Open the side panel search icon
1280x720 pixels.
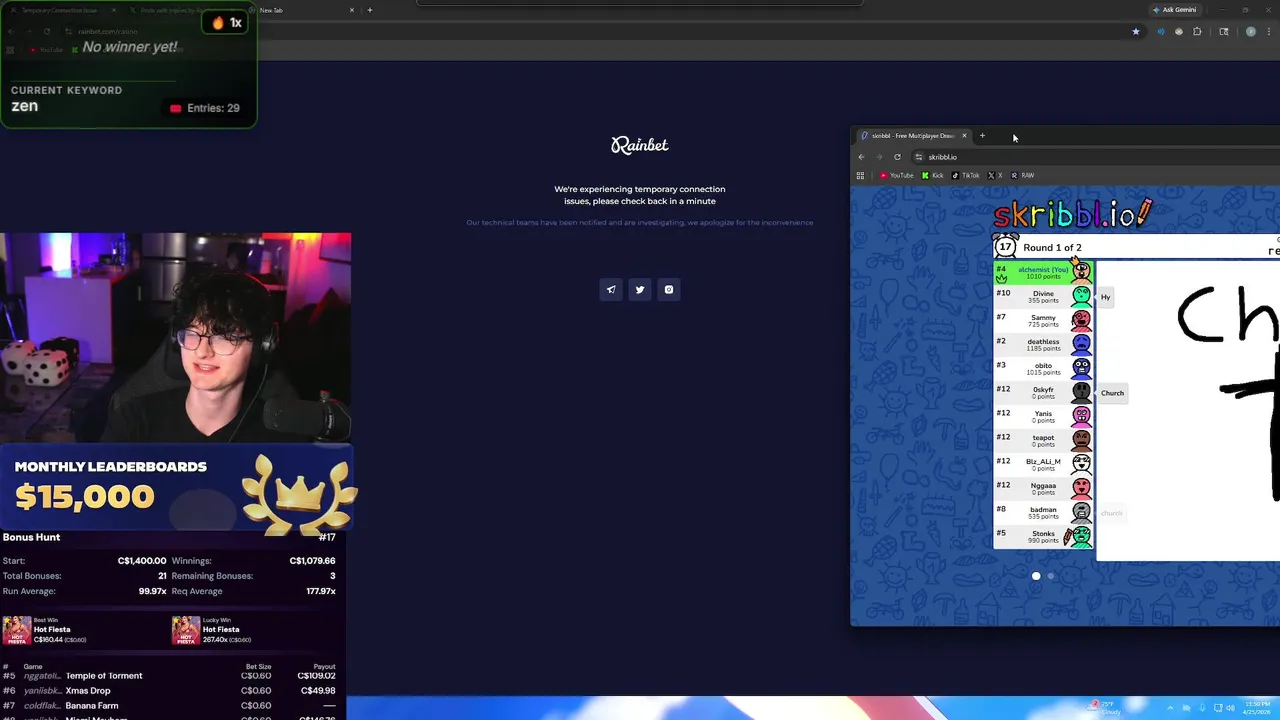[1223, 32]
